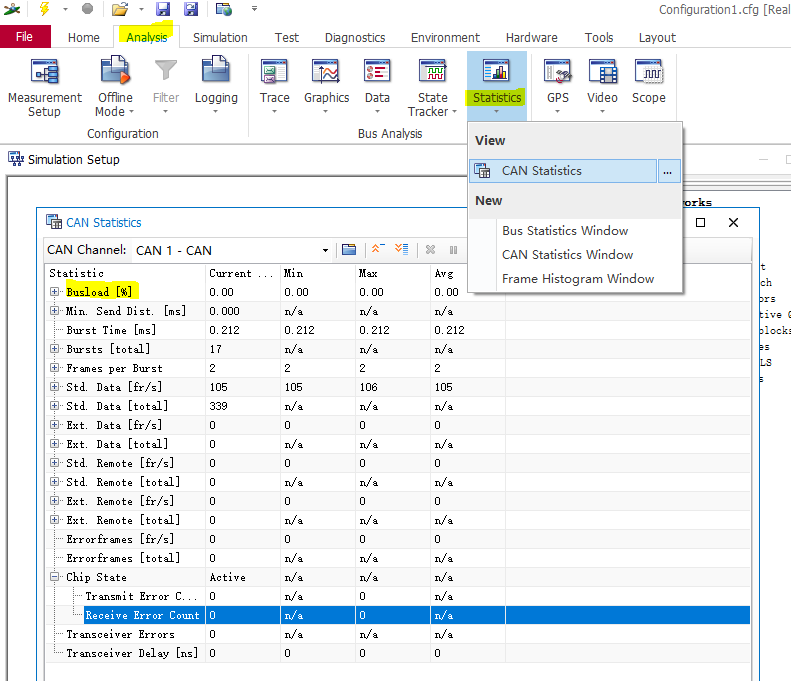Click the Transceiver Errors row

tap(397, 634)
